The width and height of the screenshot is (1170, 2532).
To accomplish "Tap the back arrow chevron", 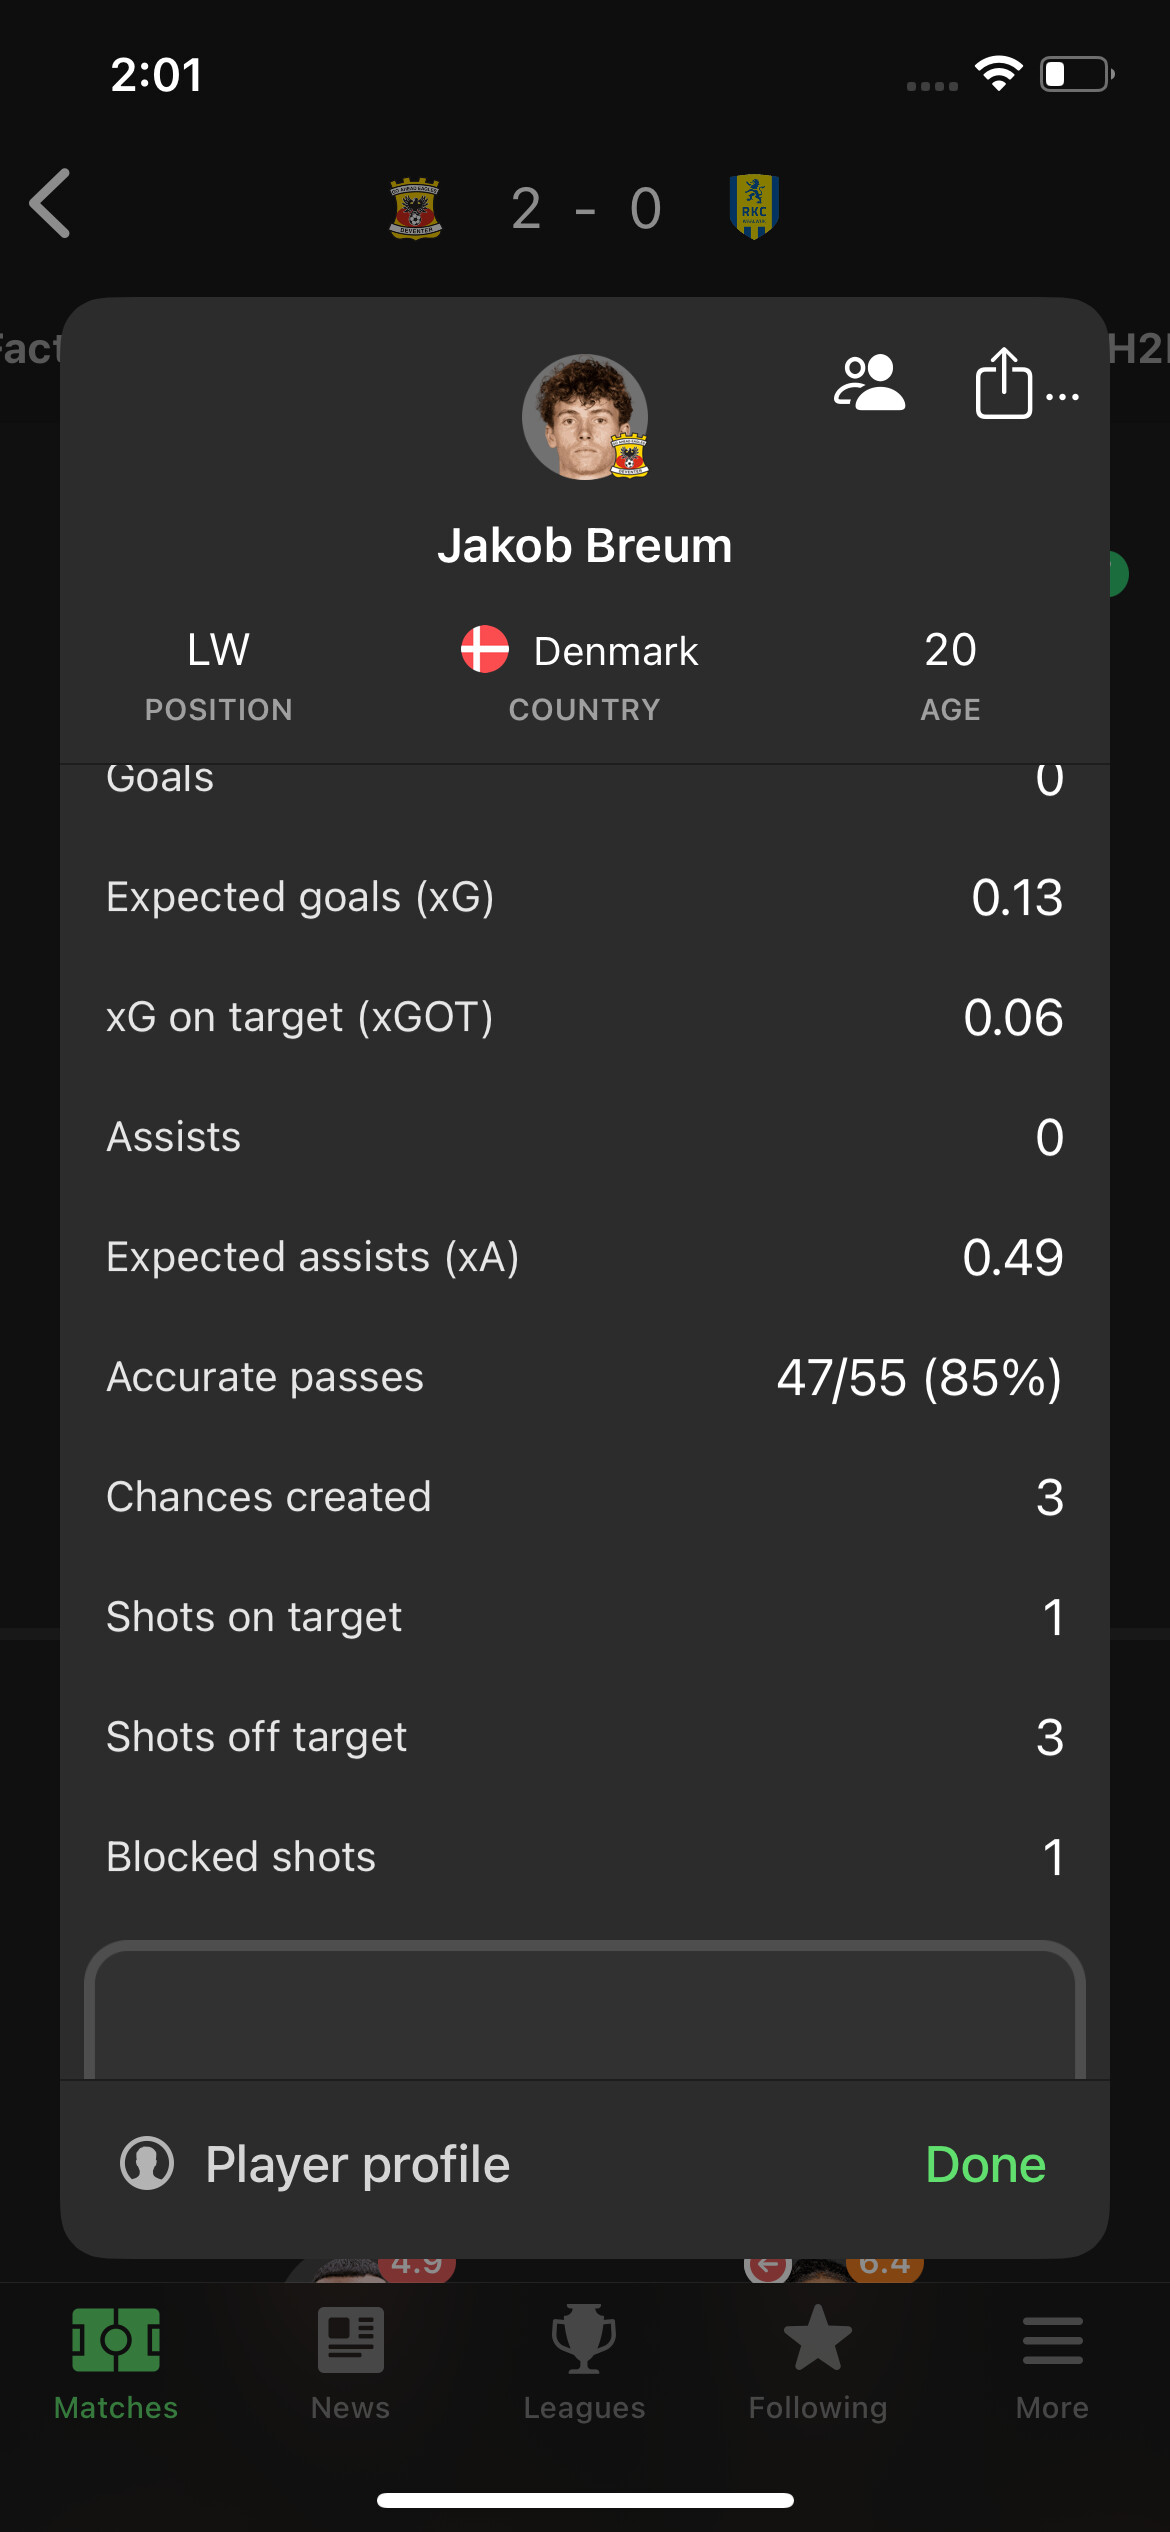I will [x=51, y=204].
